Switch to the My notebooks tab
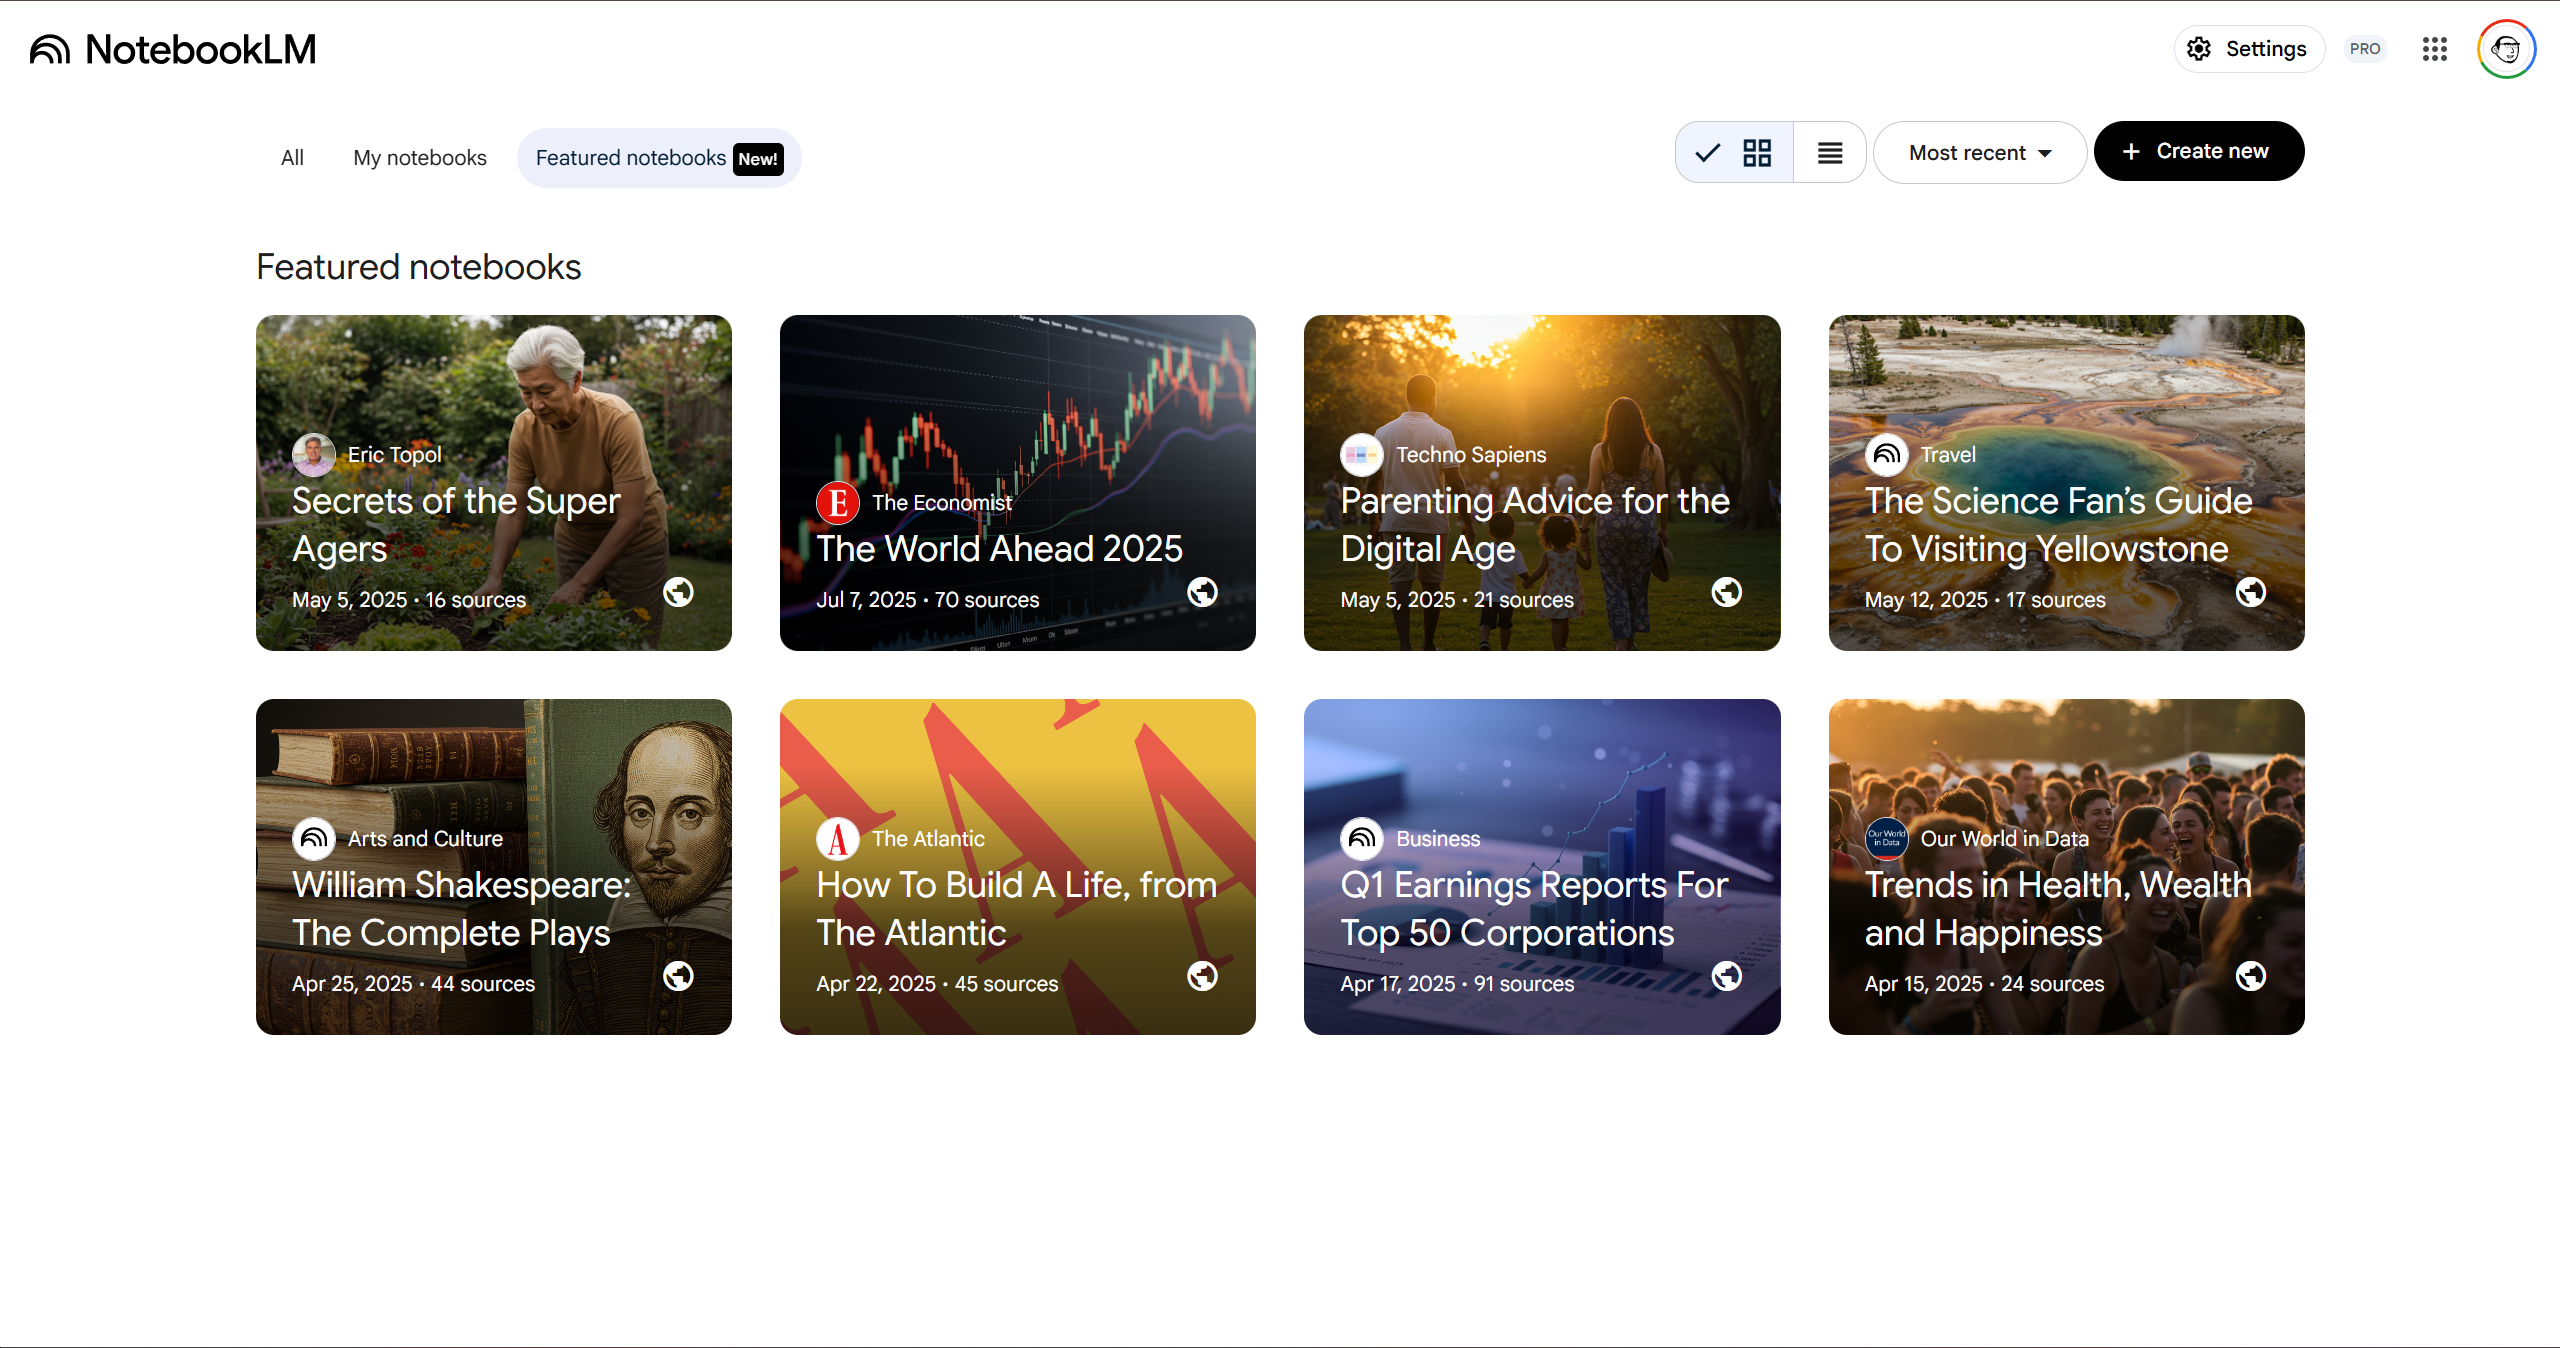Screen dimensions: 2560x1348 [420, 158]
